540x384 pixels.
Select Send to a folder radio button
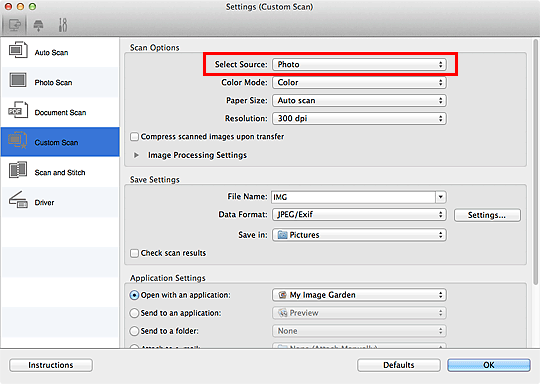[134, 331]
